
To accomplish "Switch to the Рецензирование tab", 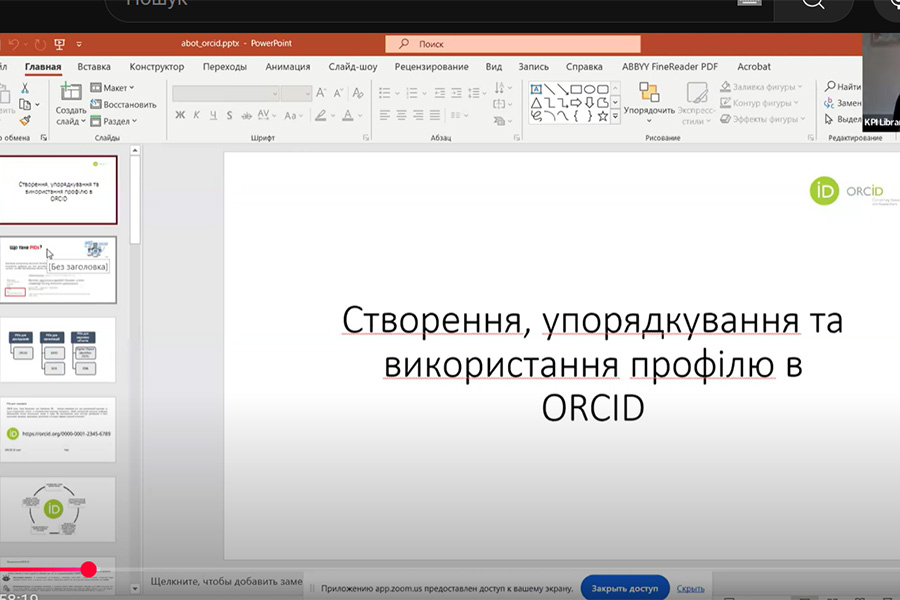I will (x=432, y=67).
